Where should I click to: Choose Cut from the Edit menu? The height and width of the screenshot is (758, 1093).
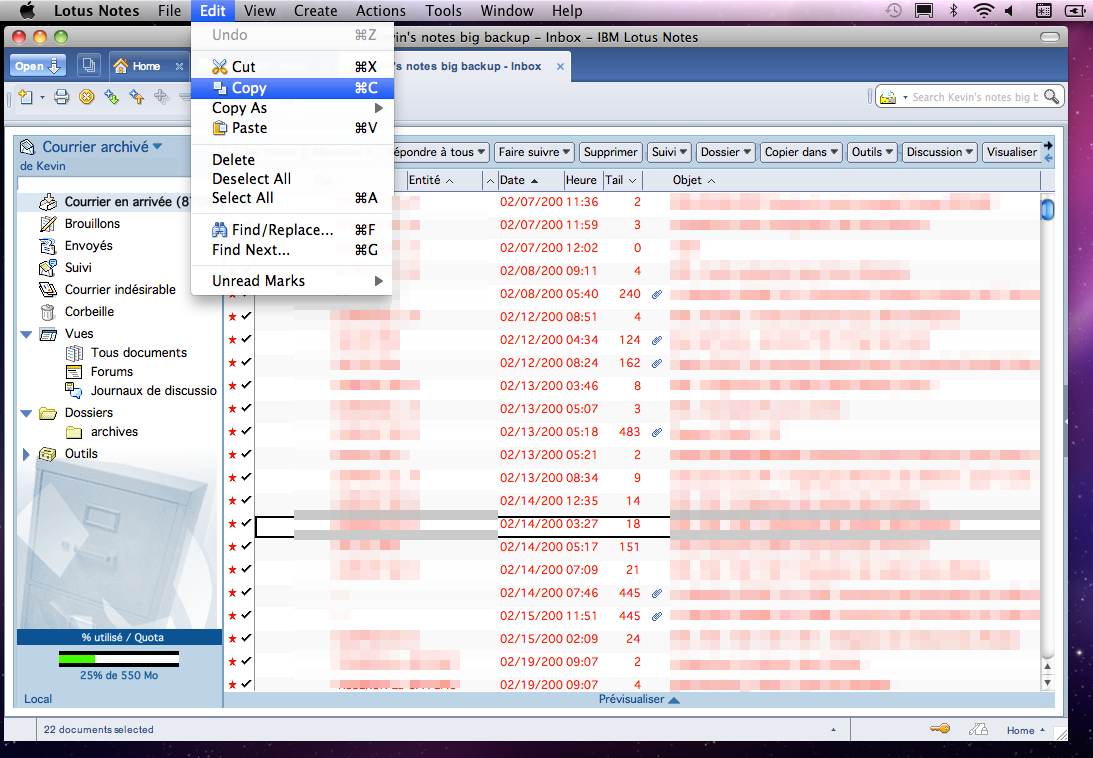pos(293,67)
